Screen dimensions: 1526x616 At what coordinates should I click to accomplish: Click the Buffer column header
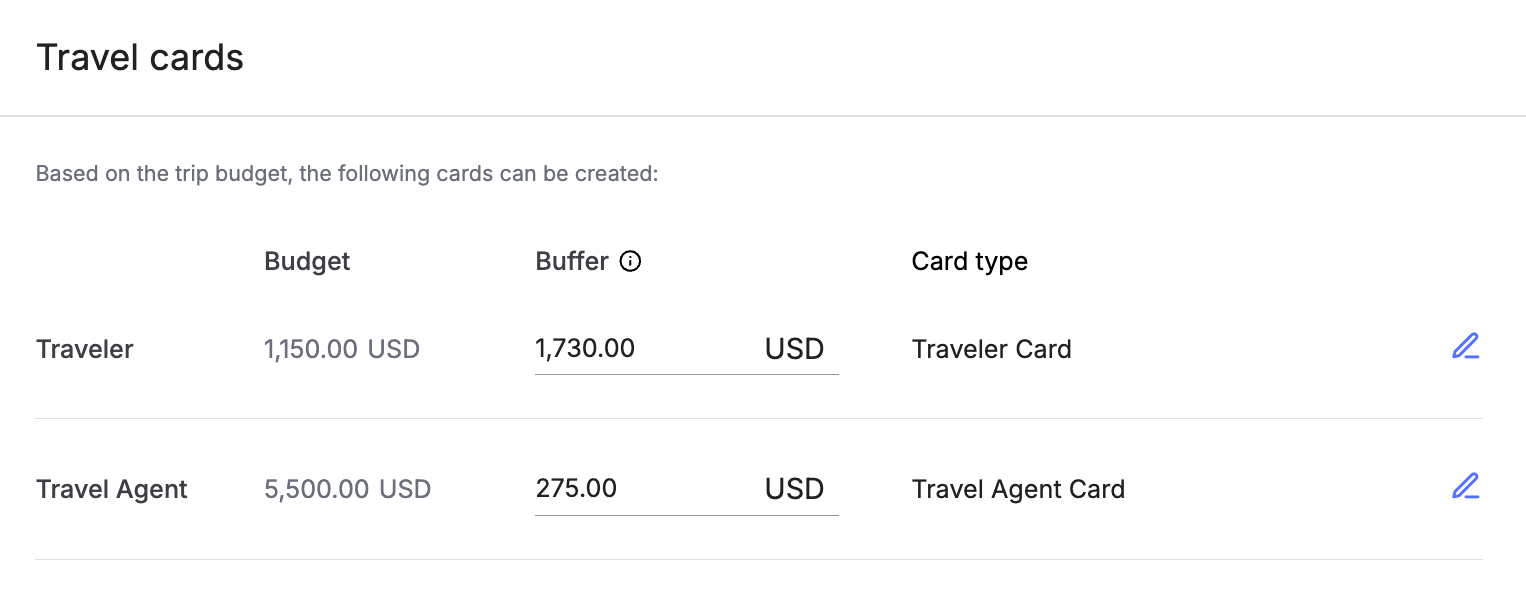pyautogui.click(x=572, y=262)
